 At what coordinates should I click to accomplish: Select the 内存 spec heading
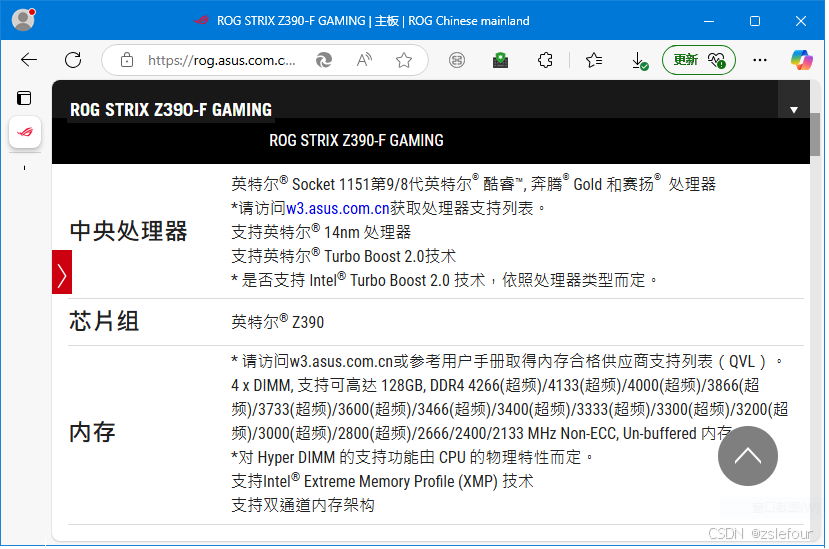pyautogui.click(x=92, y=432)
